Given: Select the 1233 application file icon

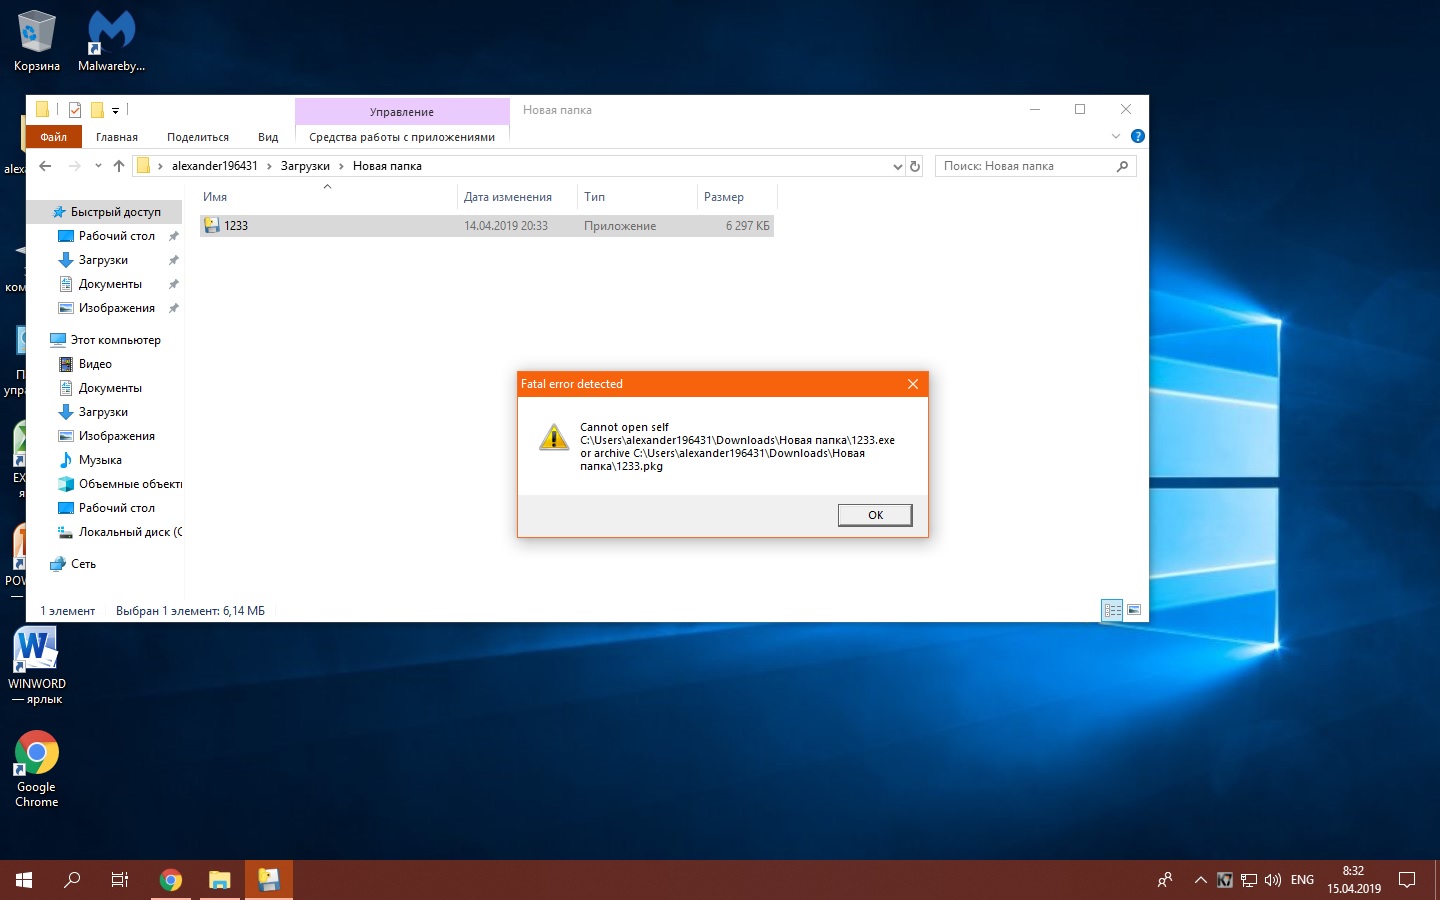Looking at the screenshot, I should [212, 226].
